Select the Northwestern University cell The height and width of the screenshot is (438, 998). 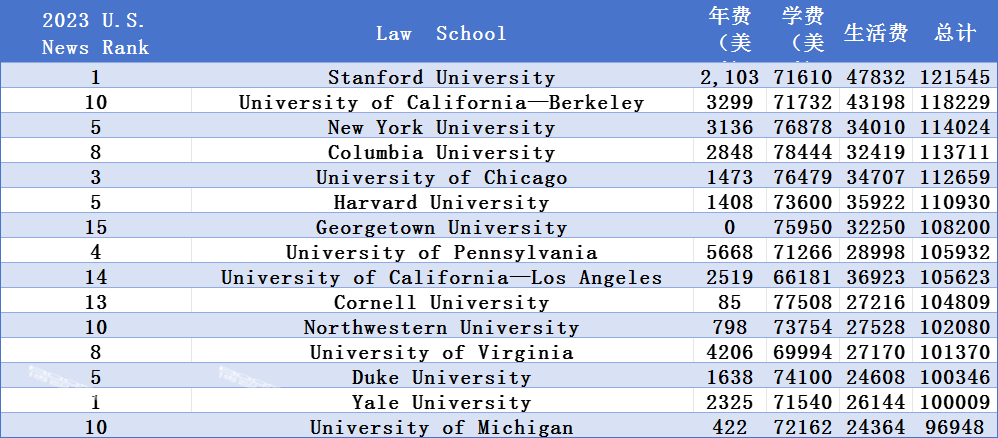click(x=442, y=327)
